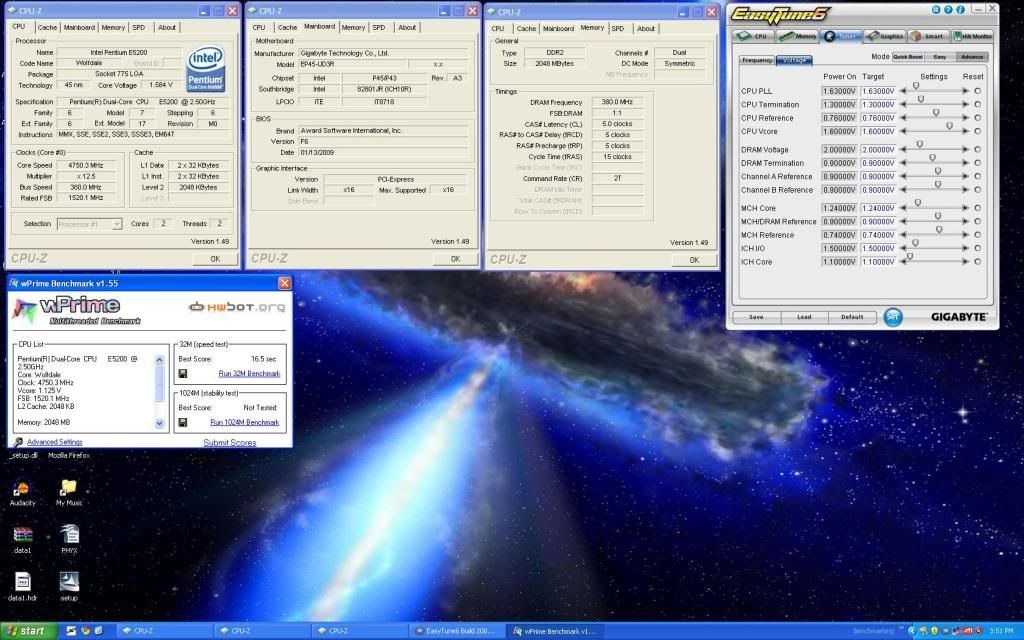The image size is (1024, 640).
Task: Switch to About tab in the Memory CPU-Z window
Action: click(646, 29)
